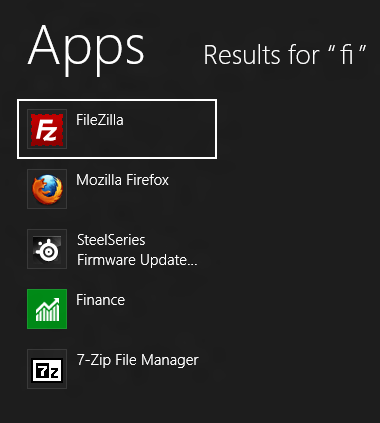Screen dimensions: 380x423
Task: Click the '7-Zip' portion of last result
Action: coord(94,361)
